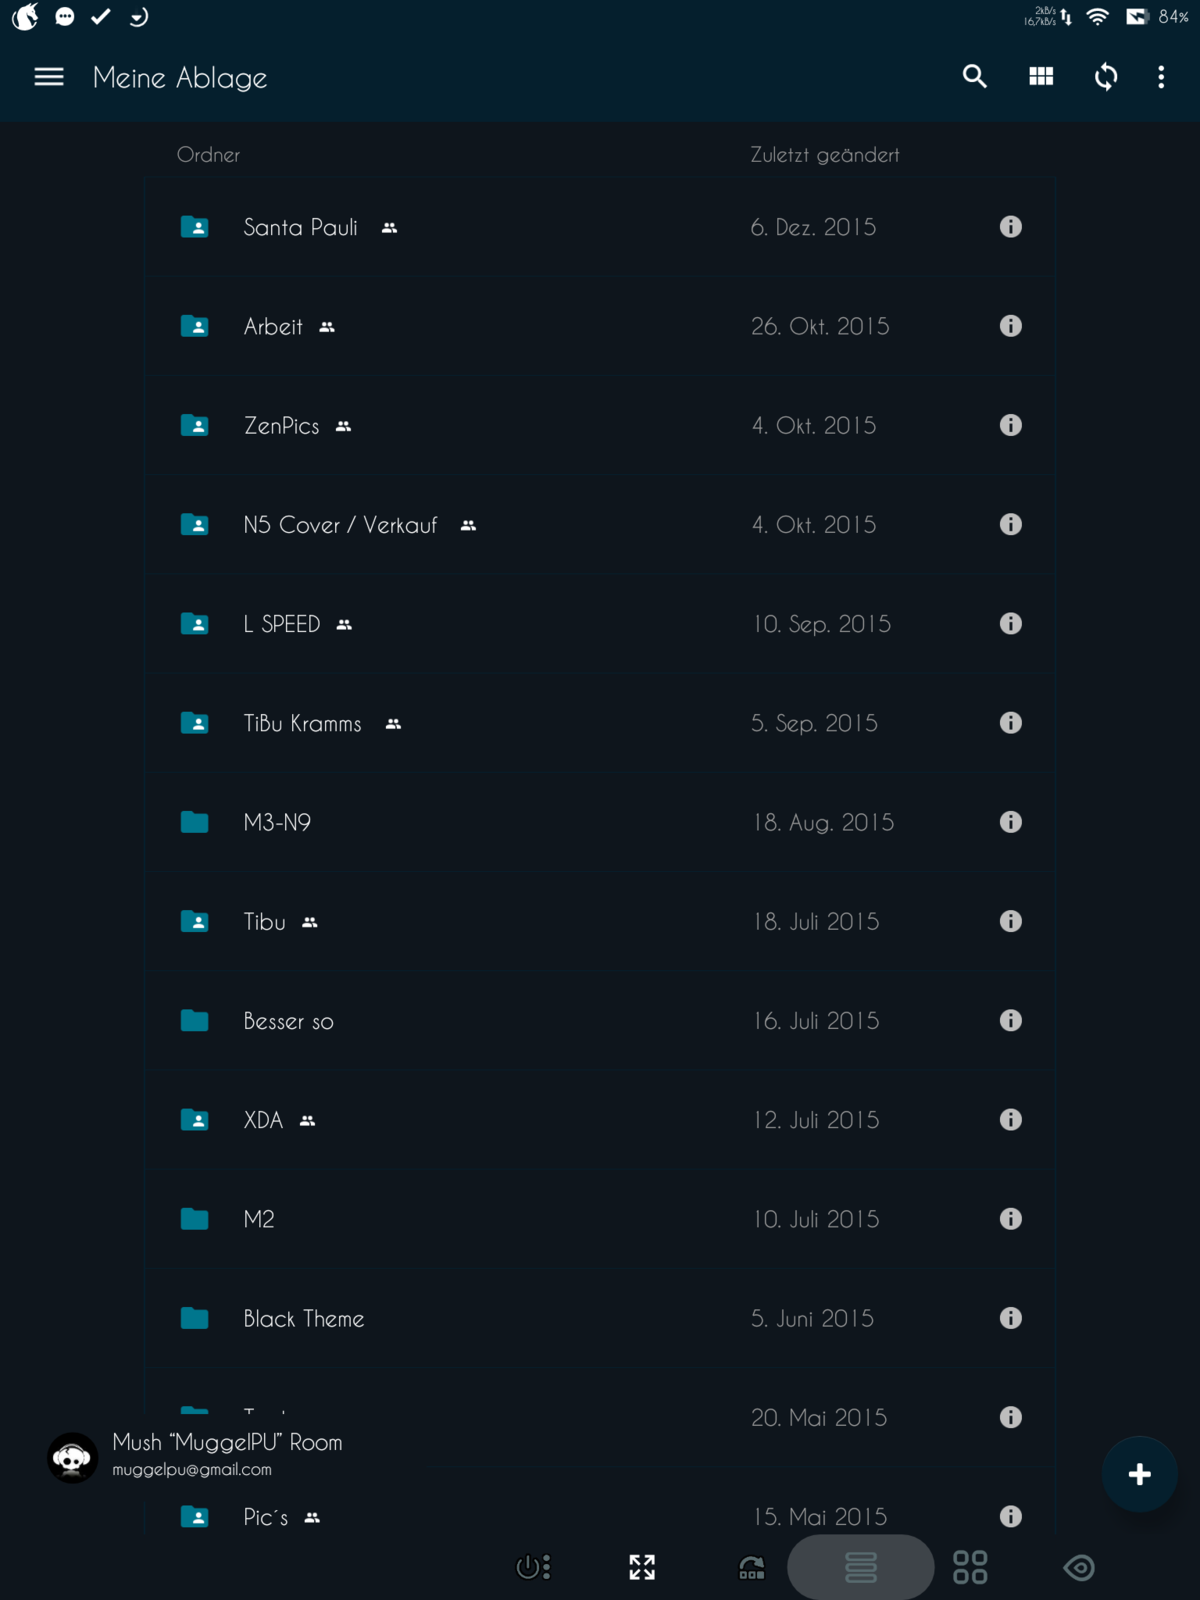
Task: Click the add new plus button
Action: click(x=1139, y=1474)
